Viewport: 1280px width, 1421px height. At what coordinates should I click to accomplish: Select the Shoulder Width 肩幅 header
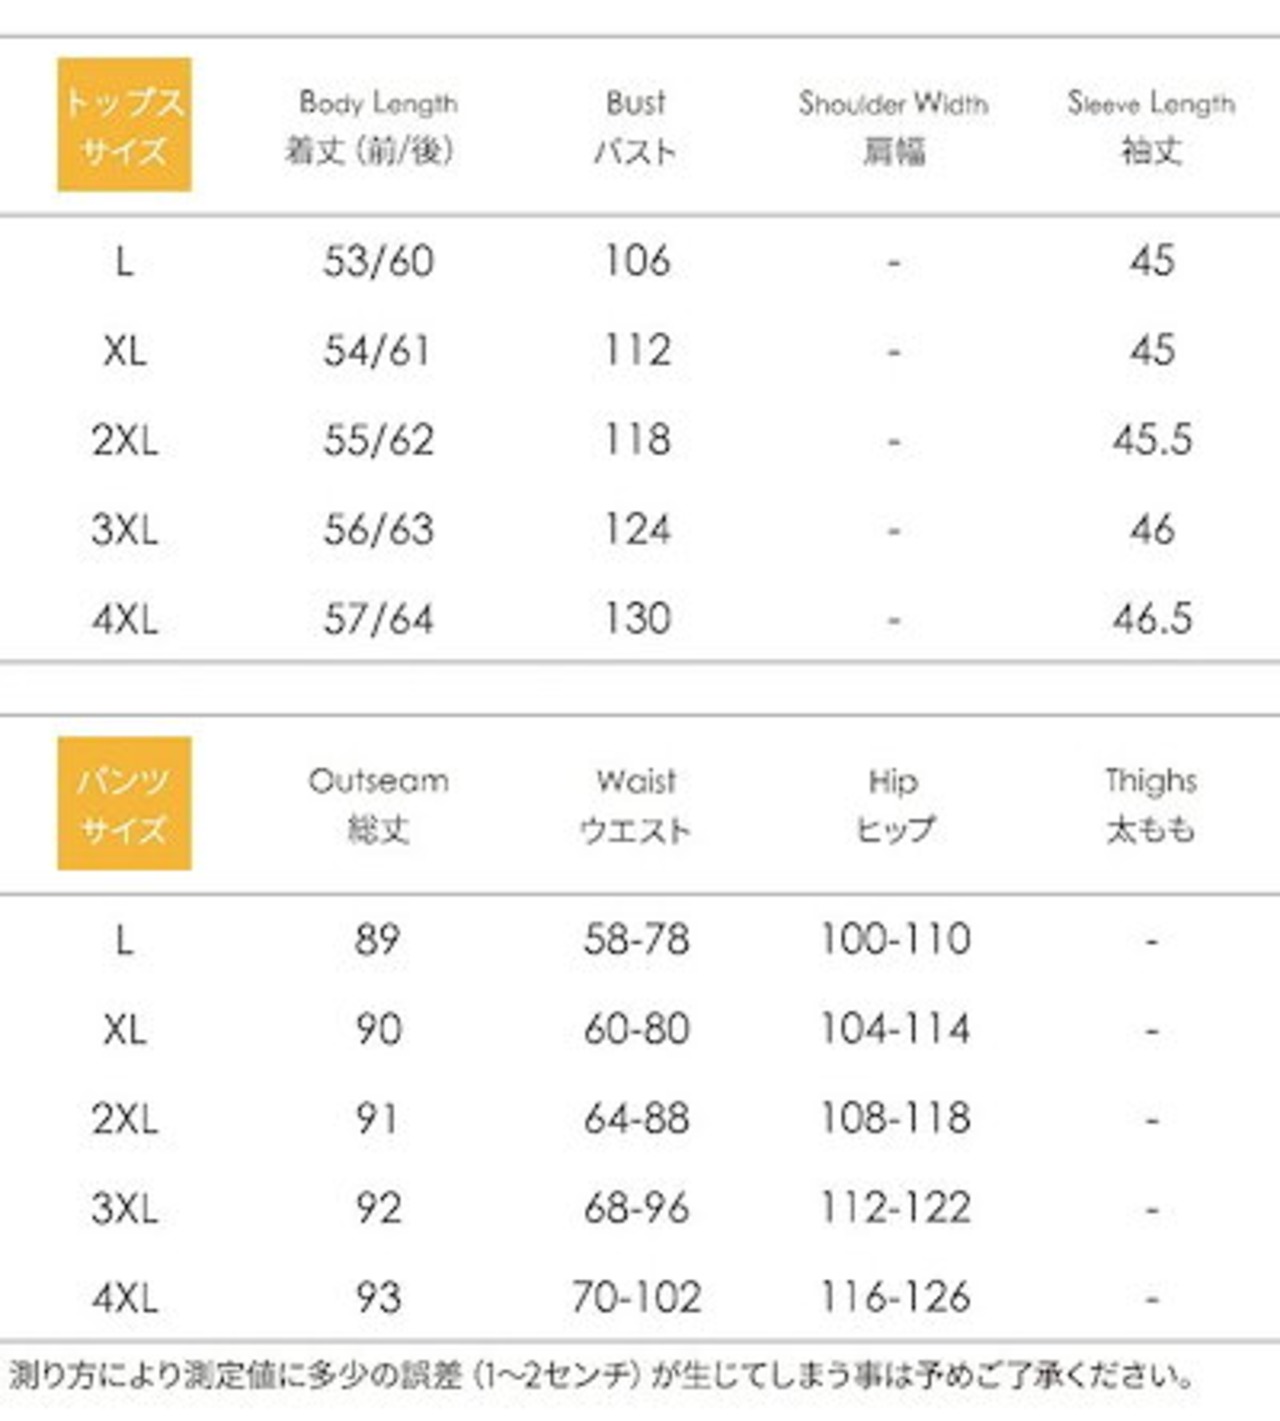click(x=893, y=126)
